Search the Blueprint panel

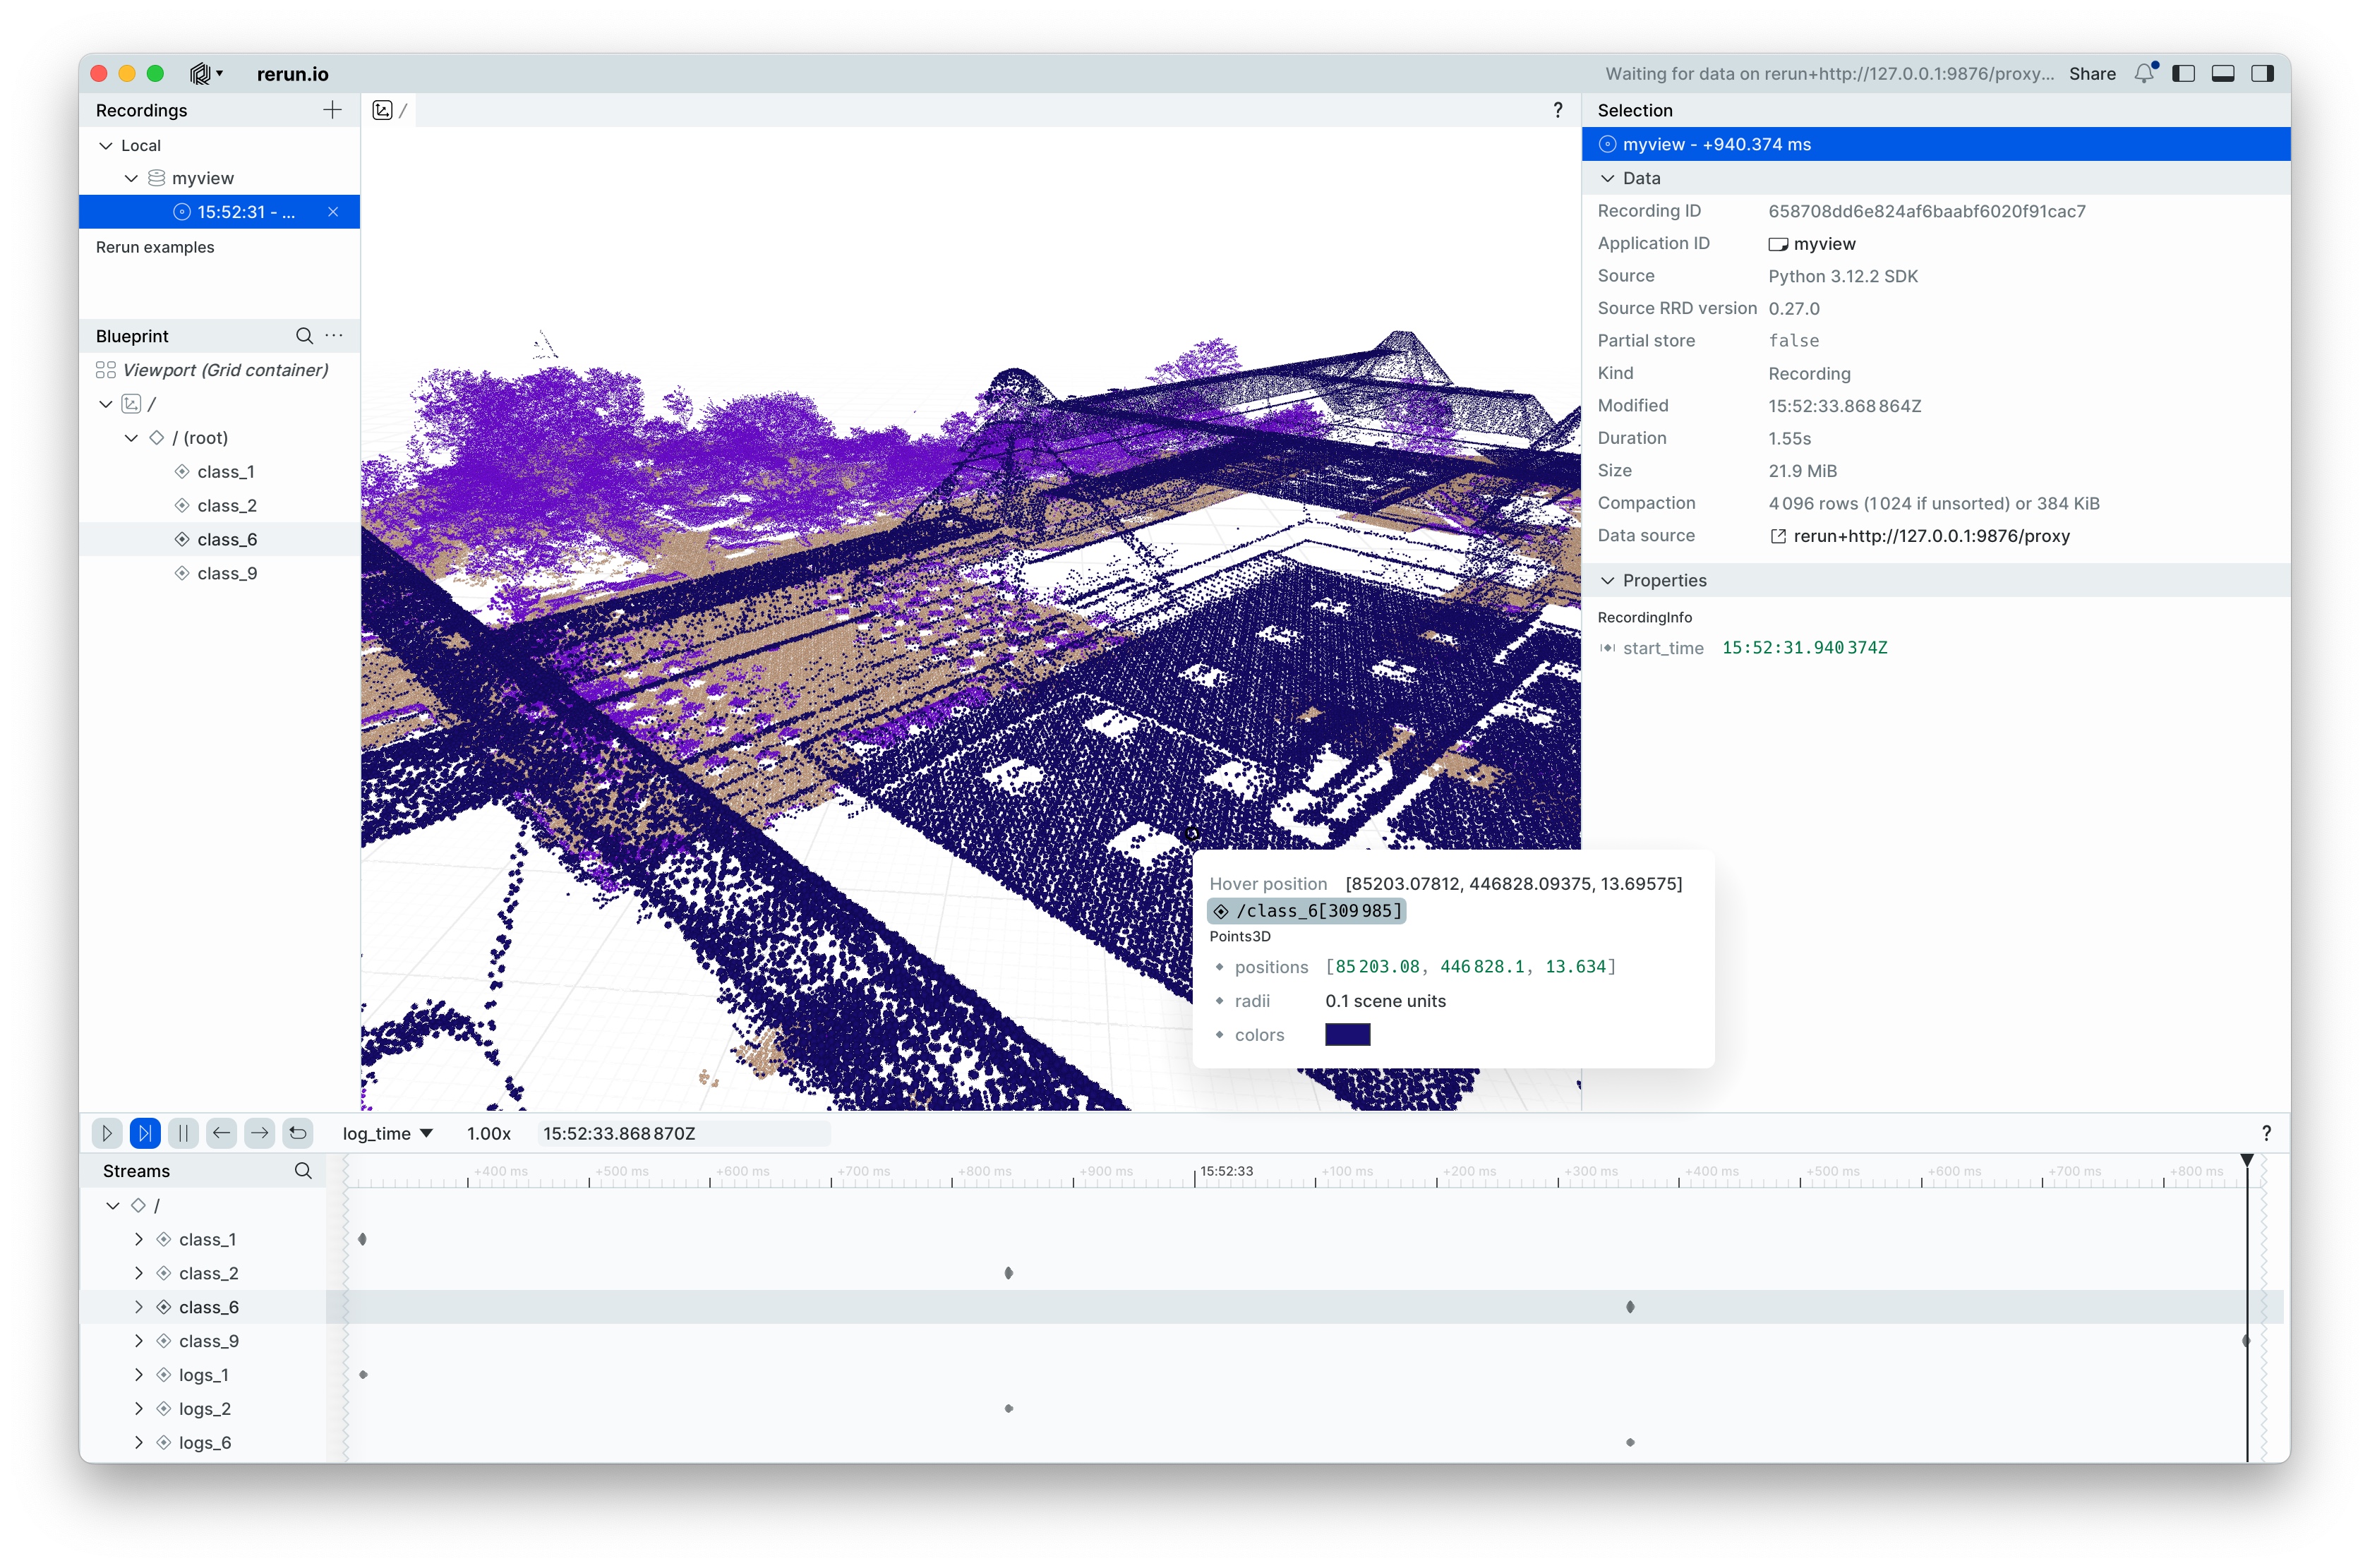(x=304, y=336)
